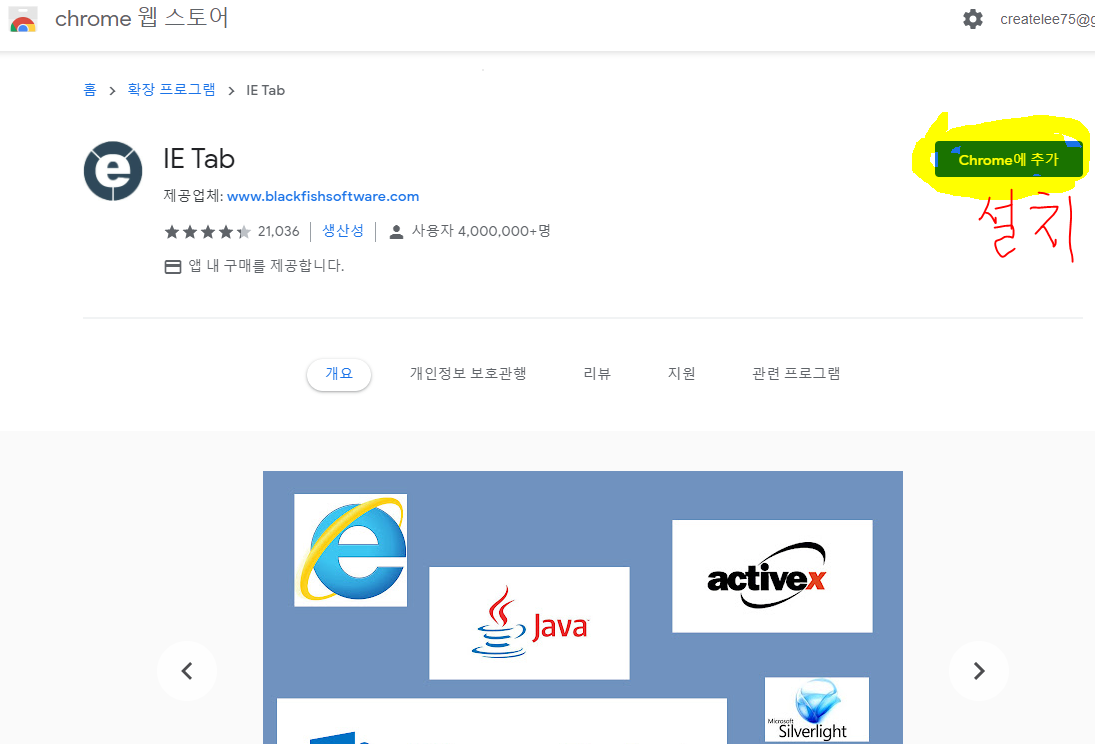
Task: Open the 21,036 ratings count
Action: pyautogui.click(x=279, y=231)
